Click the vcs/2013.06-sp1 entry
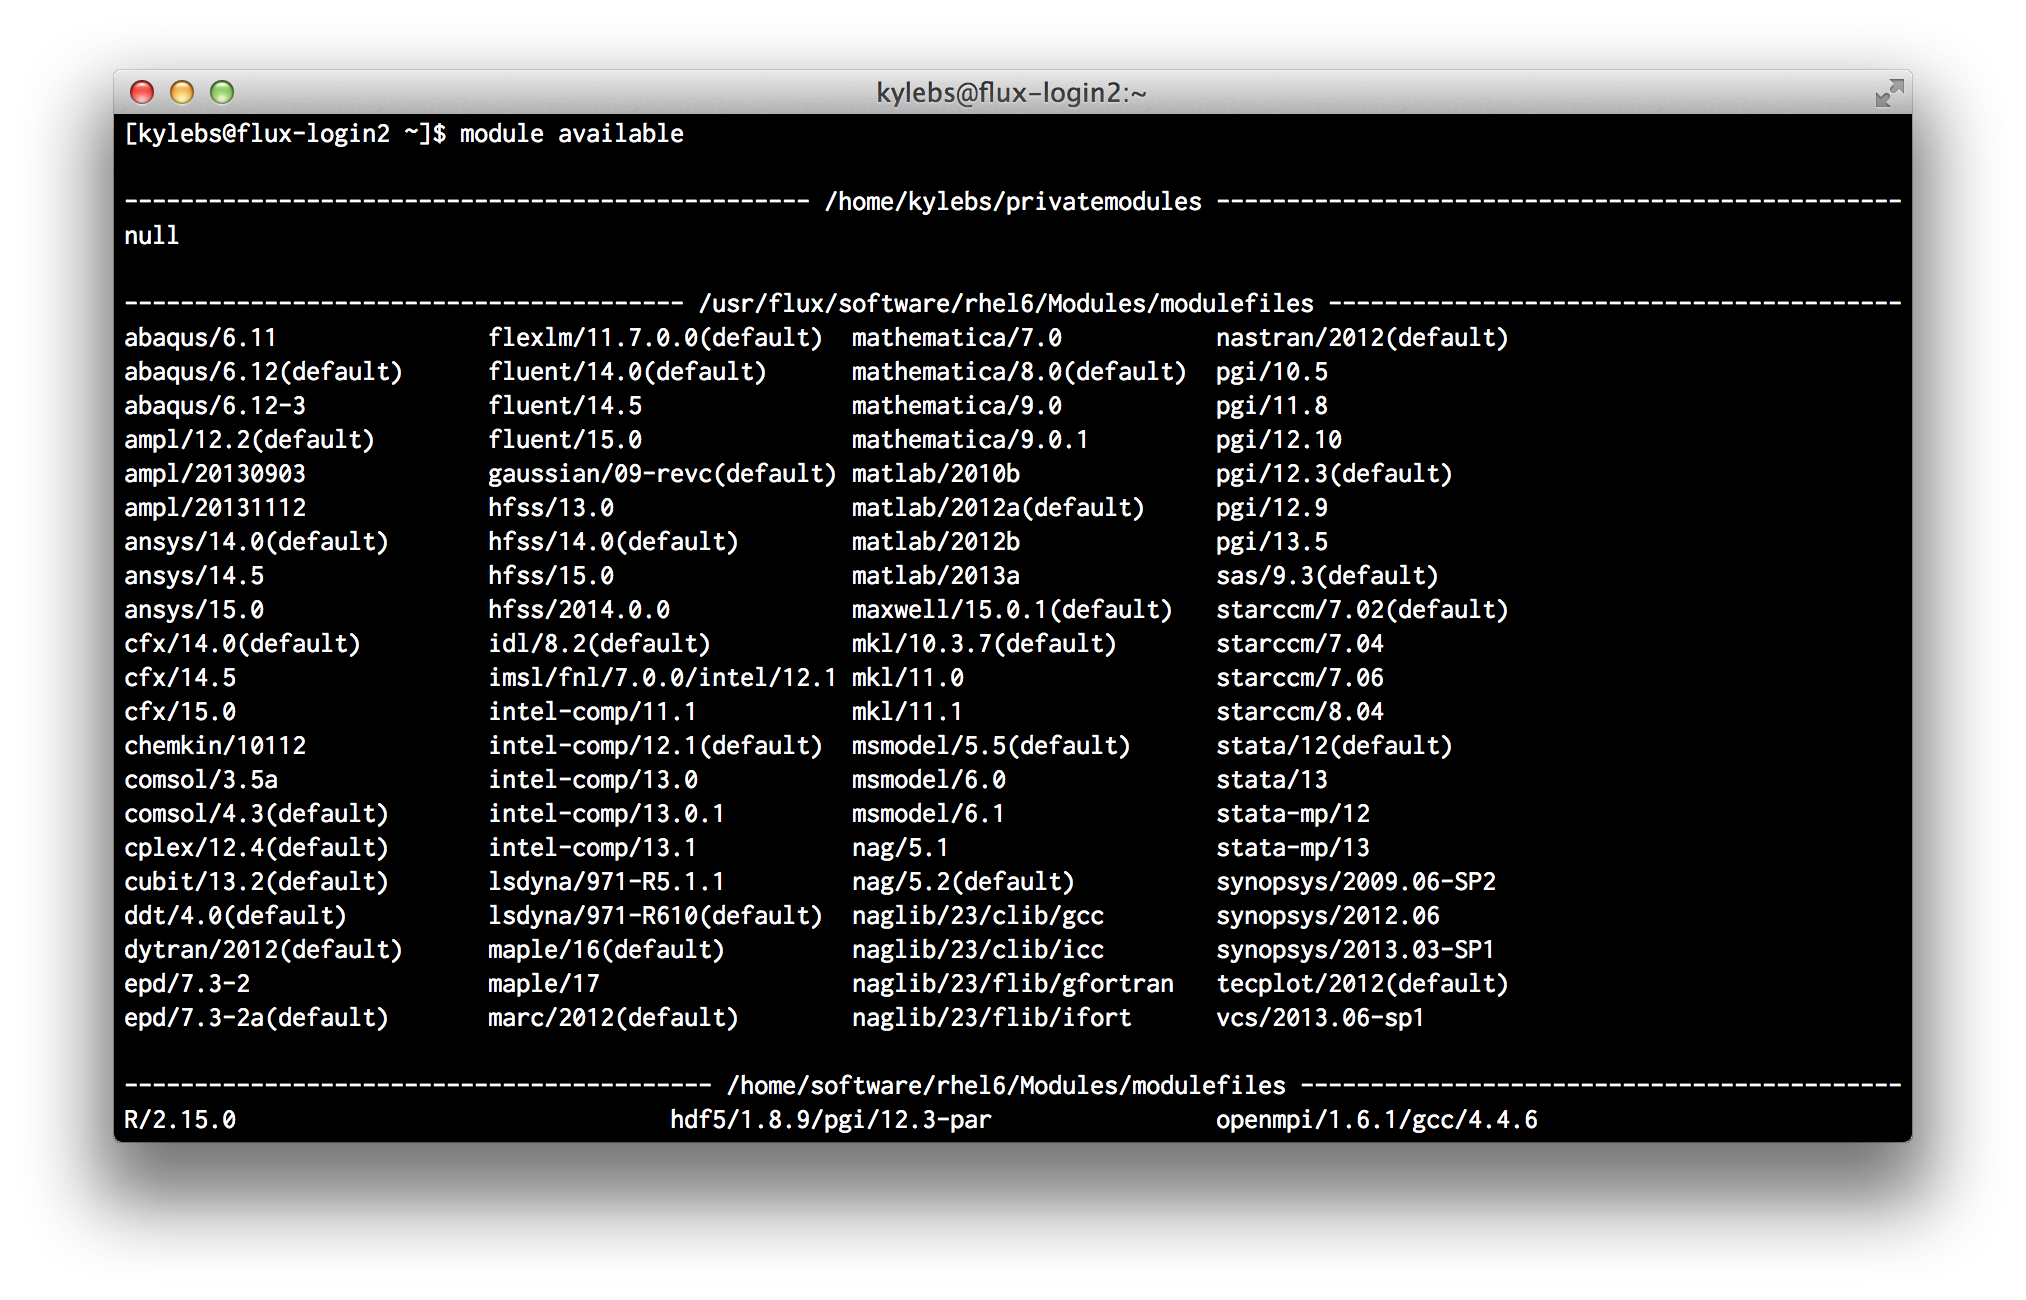The width and height of the screenshot is (2026, 1300). pos(1320,1017)
